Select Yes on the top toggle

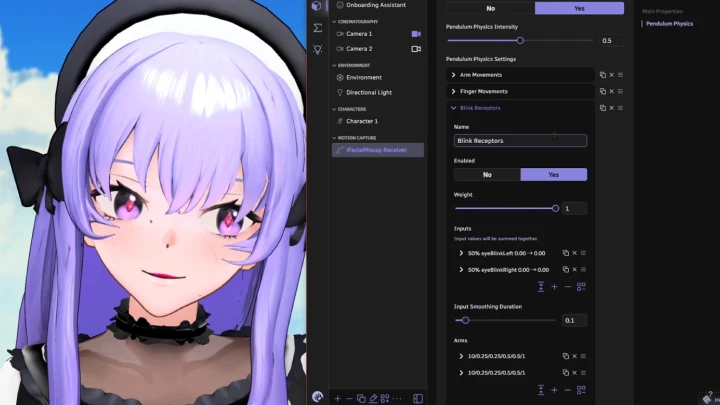[579, 8]
